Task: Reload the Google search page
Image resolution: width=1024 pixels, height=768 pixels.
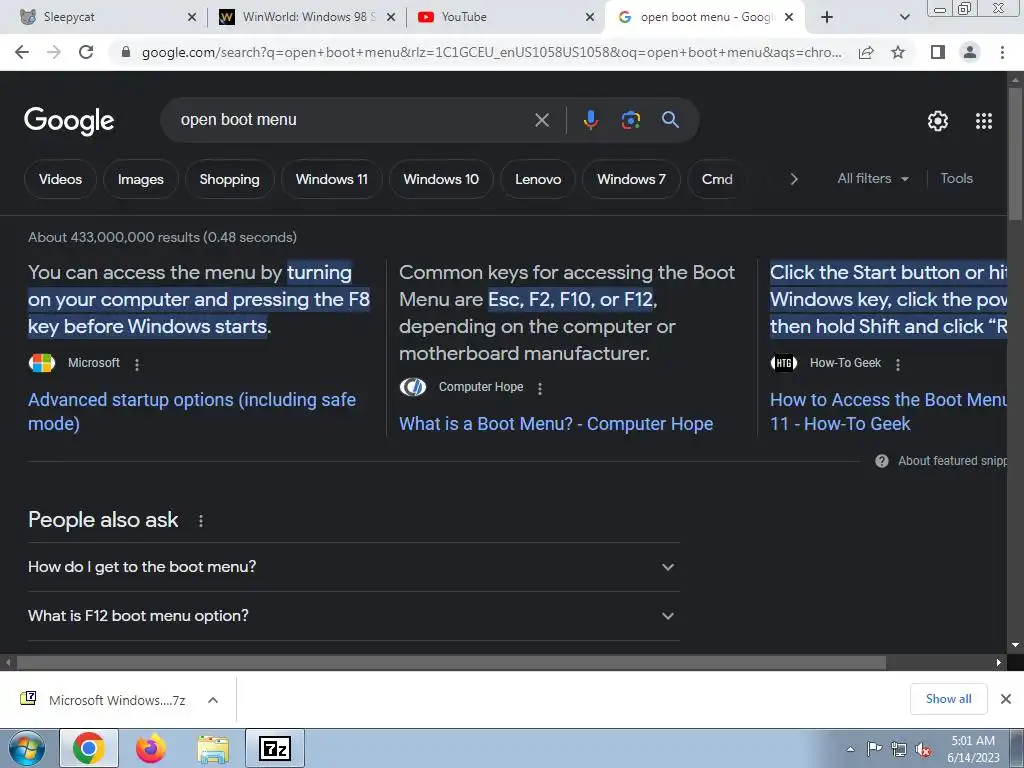Action: 86,52
